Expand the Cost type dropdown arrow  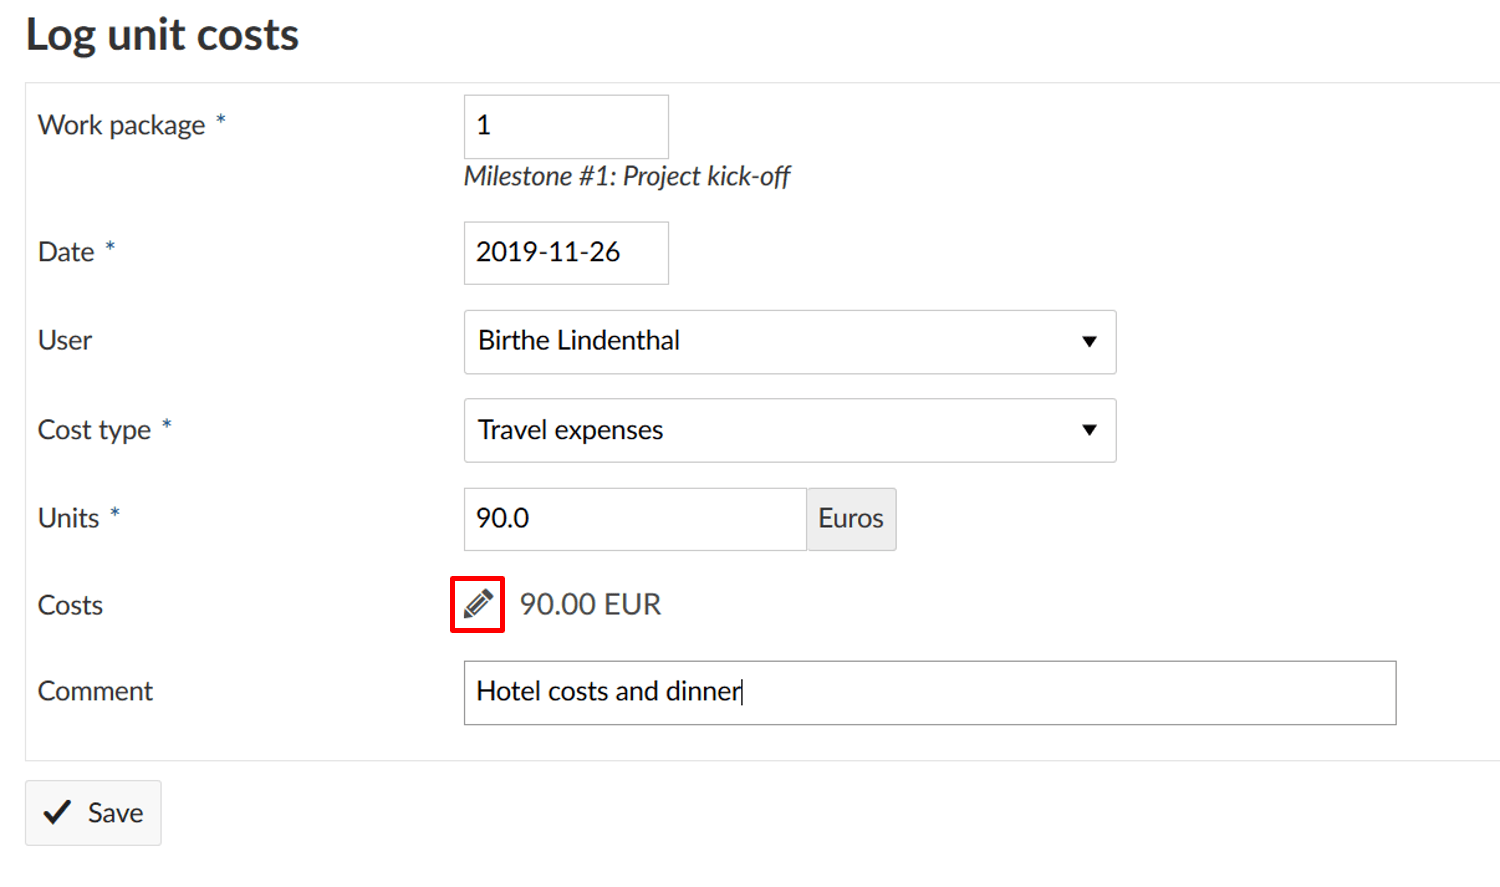tap(1090, 430)
